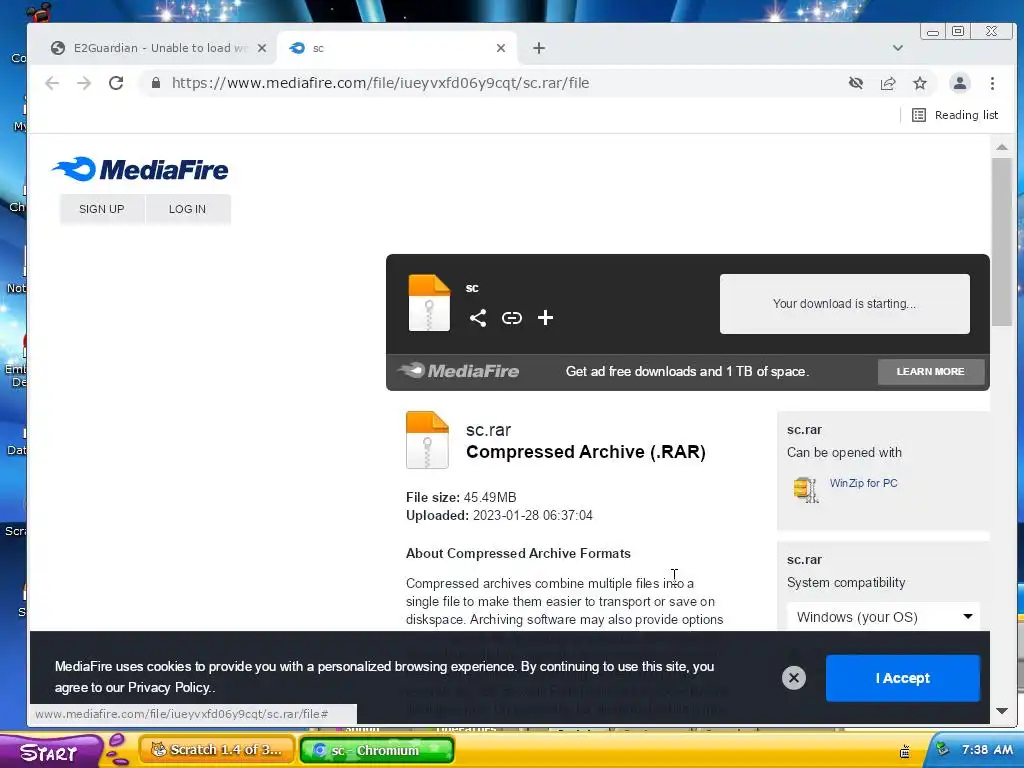Go to MediaFire home via the logo
1024x768 pixels.
coord(140,169)
